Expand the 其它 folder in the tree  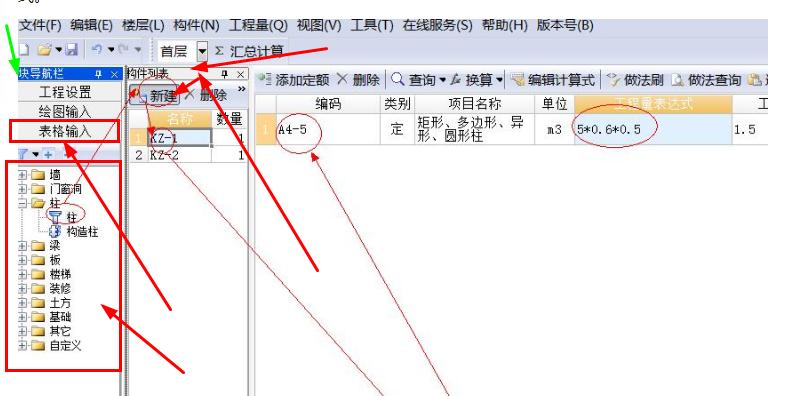pyautogui.click(x=23, y=331)
